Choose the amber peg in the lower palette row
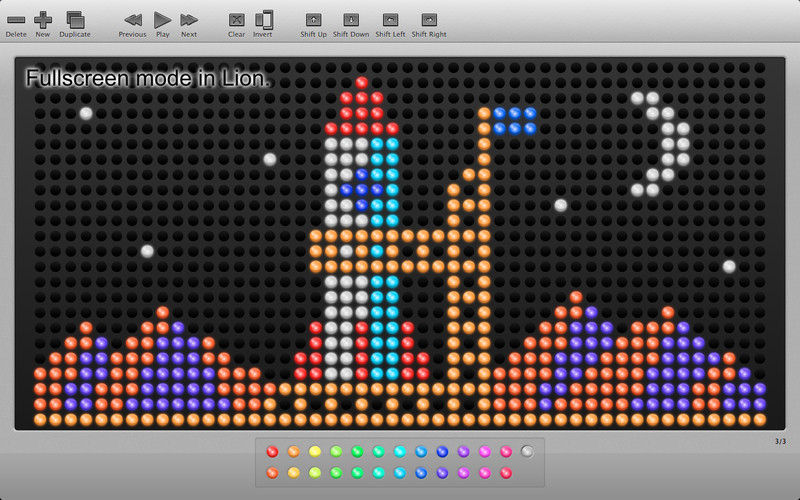The width and height of the screenshot is (800, 500). point(293,473)
